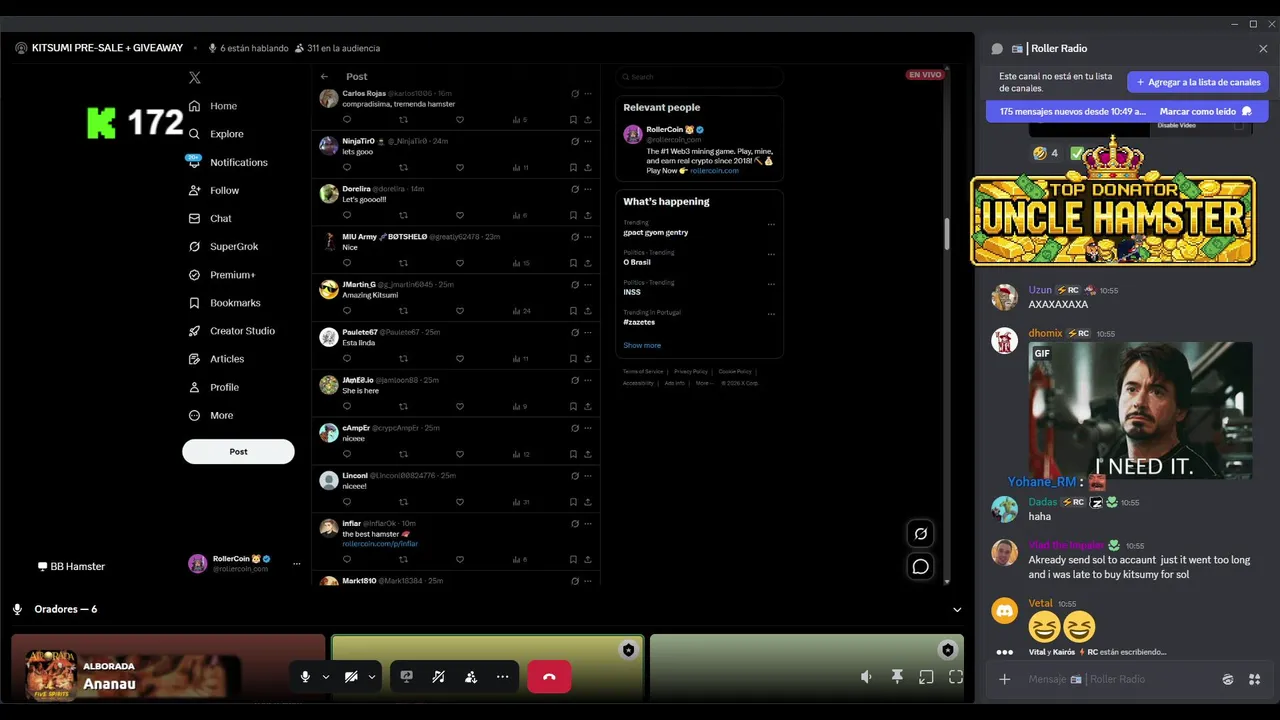
Task: Click the speech bubble icon beside Roller Radio
Action: click(x=997, y=48)
